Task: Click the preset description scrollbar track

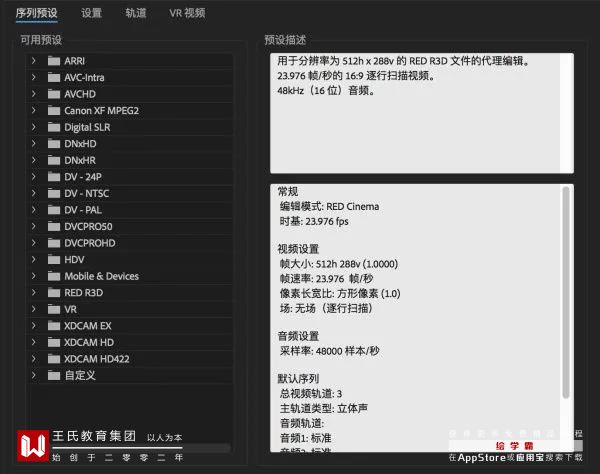Action: (x=566, y=113)
